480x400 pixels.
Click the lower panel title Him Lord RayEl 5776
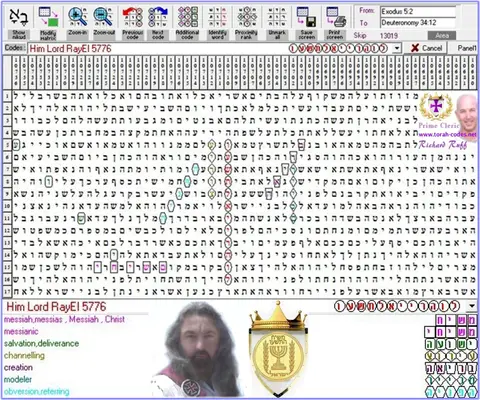click(x=56, y=306)
